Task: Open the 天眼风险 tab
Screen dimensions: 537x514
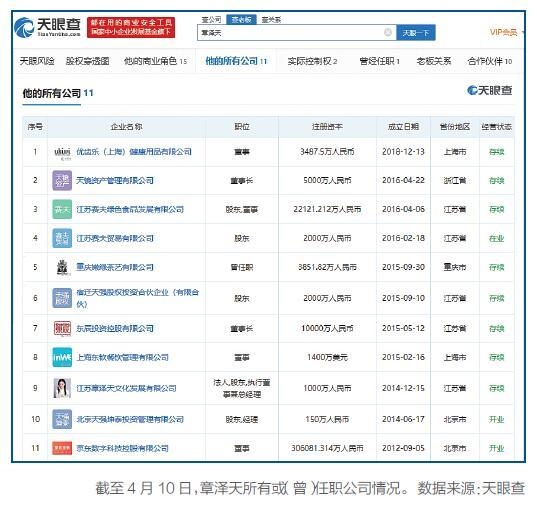Action: (37, 61)
